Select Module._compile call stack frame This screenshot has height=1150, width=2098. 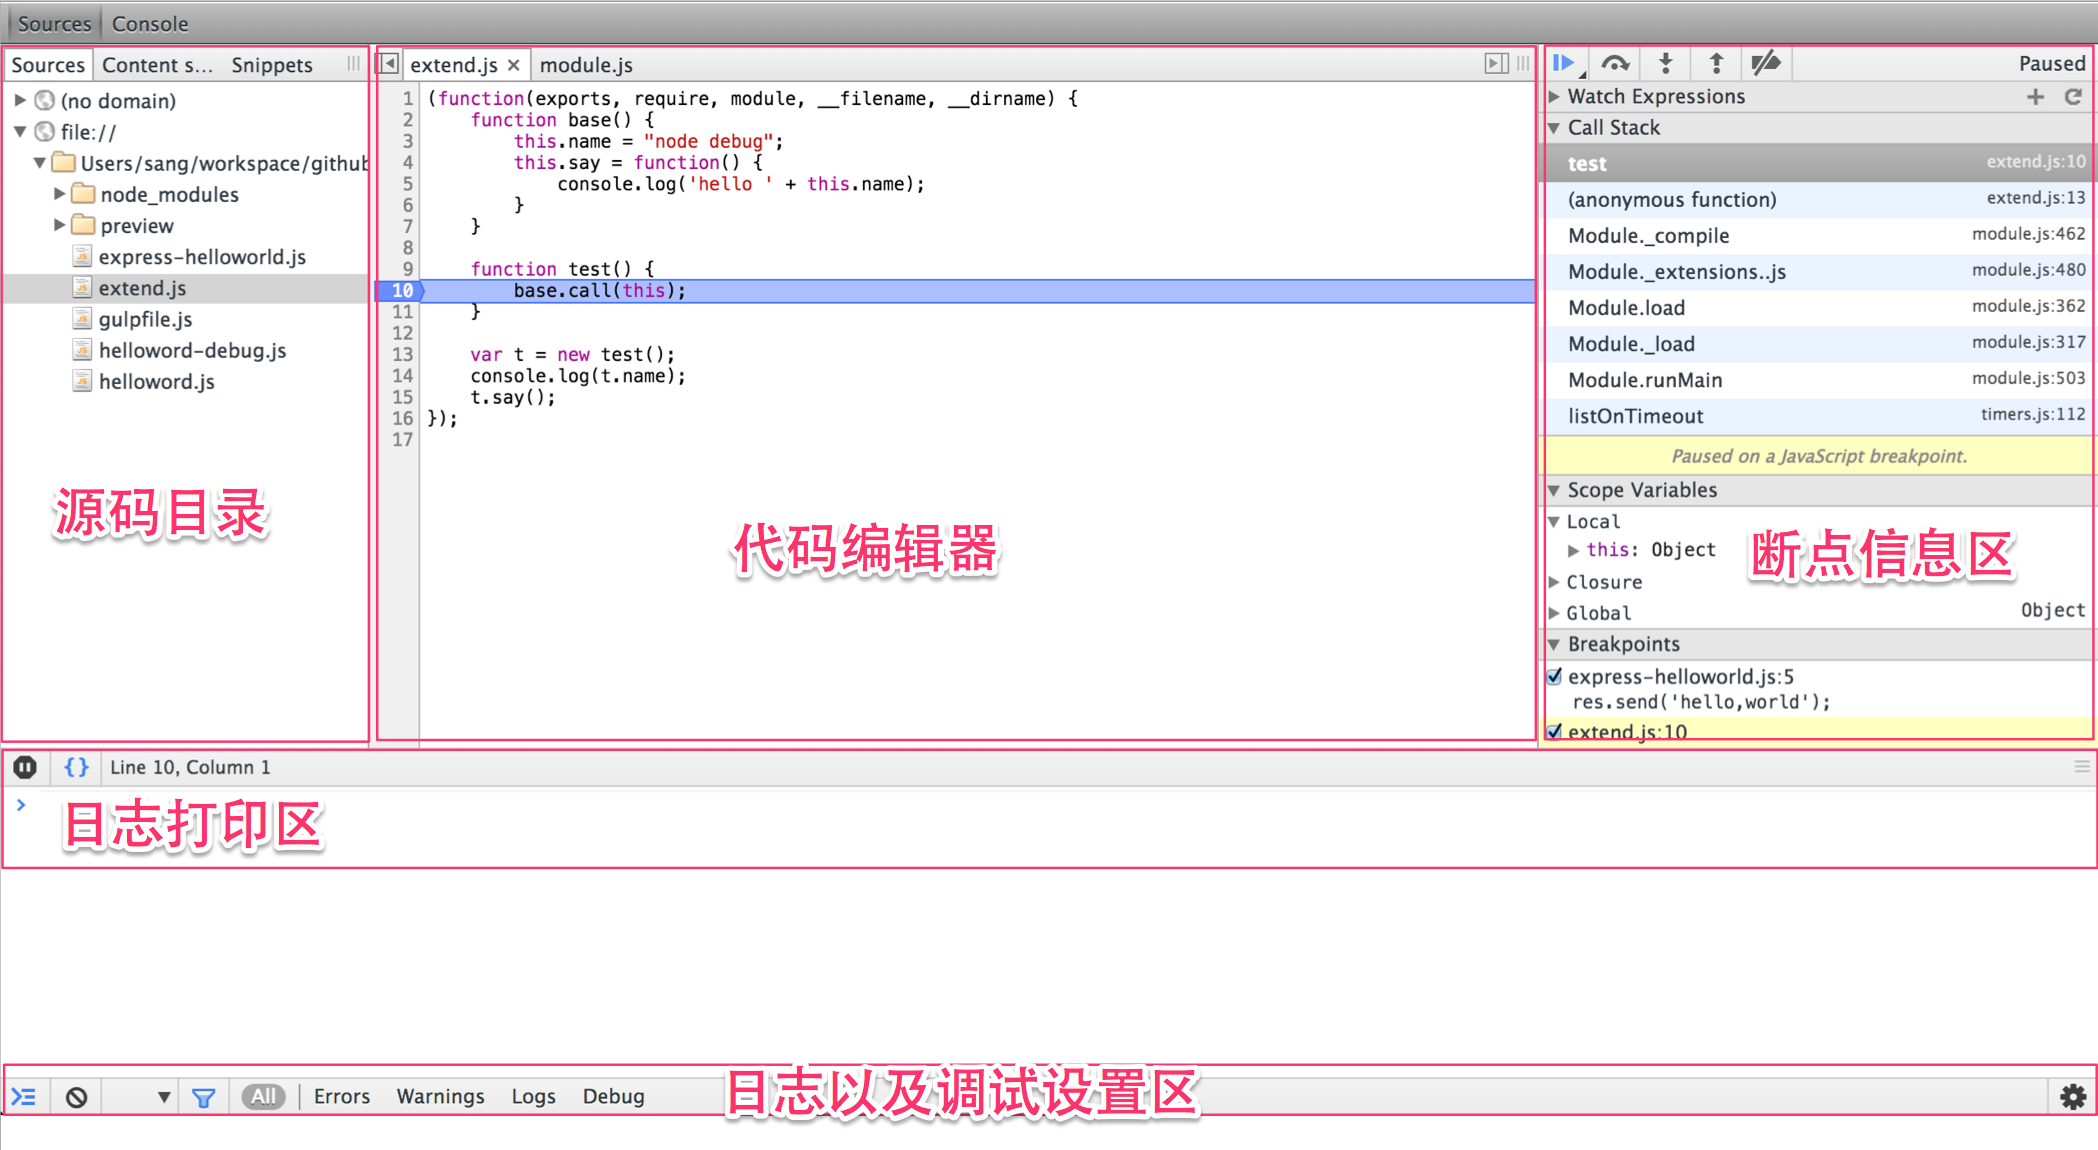coord(1648,236)
